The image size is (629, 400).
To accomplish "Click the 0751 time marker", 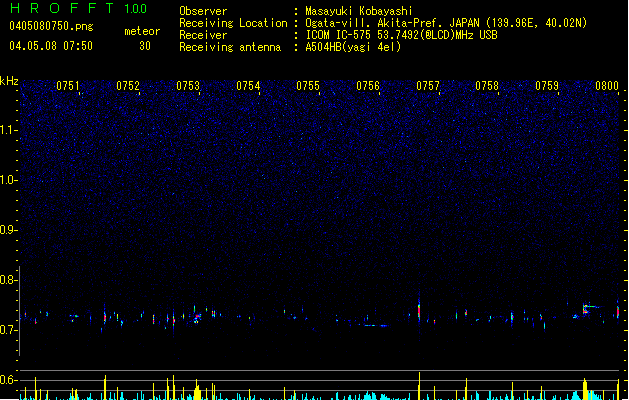I will click(68, 86).
